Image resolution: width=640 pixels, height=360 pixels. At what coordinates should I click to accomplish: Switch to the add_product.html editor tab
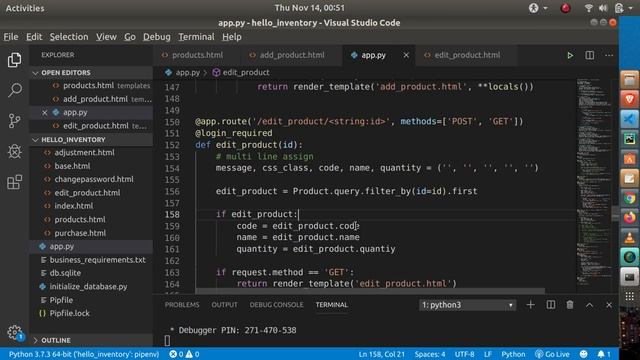coord(290,55)
